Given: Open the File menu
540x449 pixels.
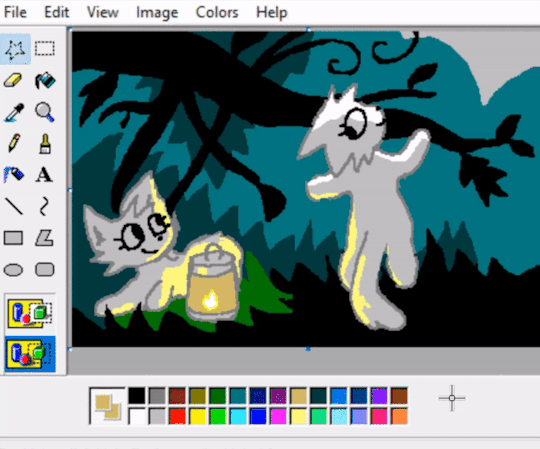Looking at the screenshot, I should pyautogui.click(x=15, y=13).
